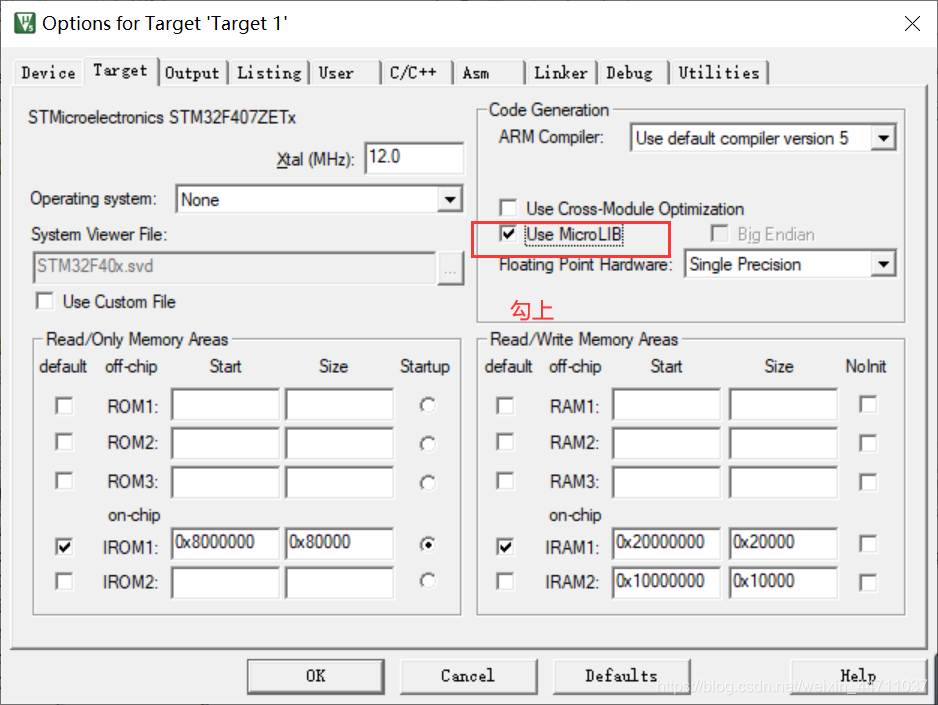Click the IRAM1 Start address field
Image resolution: width=938 pixels, height=705 pixels.
[x=666, y=543]
